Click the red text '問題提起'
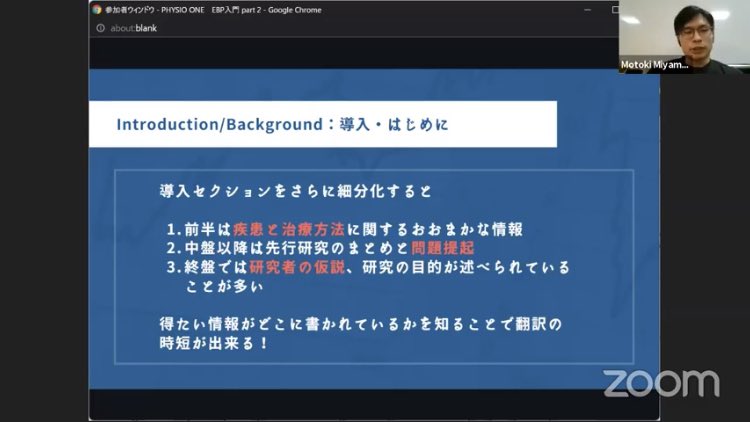Screen dimensions: 750x422 [x=442, y=248]
